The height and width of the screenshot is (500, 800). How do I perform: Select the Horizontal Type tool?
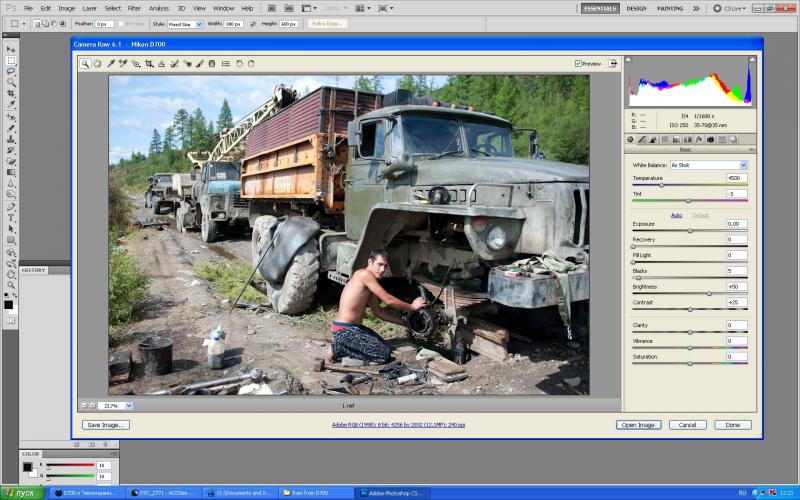11,218
